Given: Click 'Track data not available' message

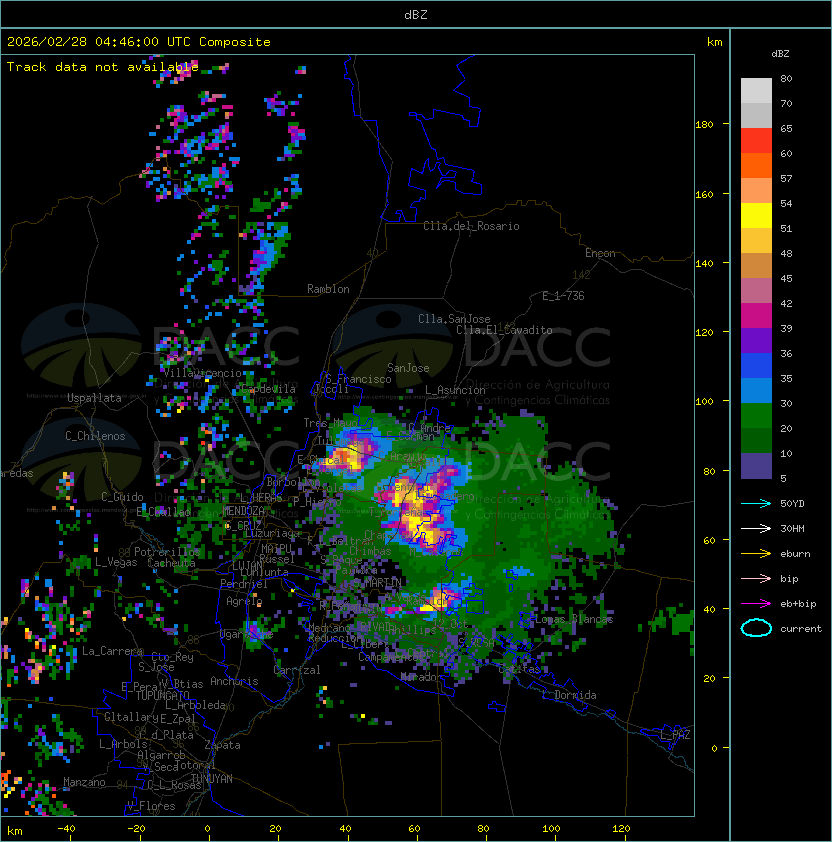Looking at the screenshot, I should (x=103, y=67).
